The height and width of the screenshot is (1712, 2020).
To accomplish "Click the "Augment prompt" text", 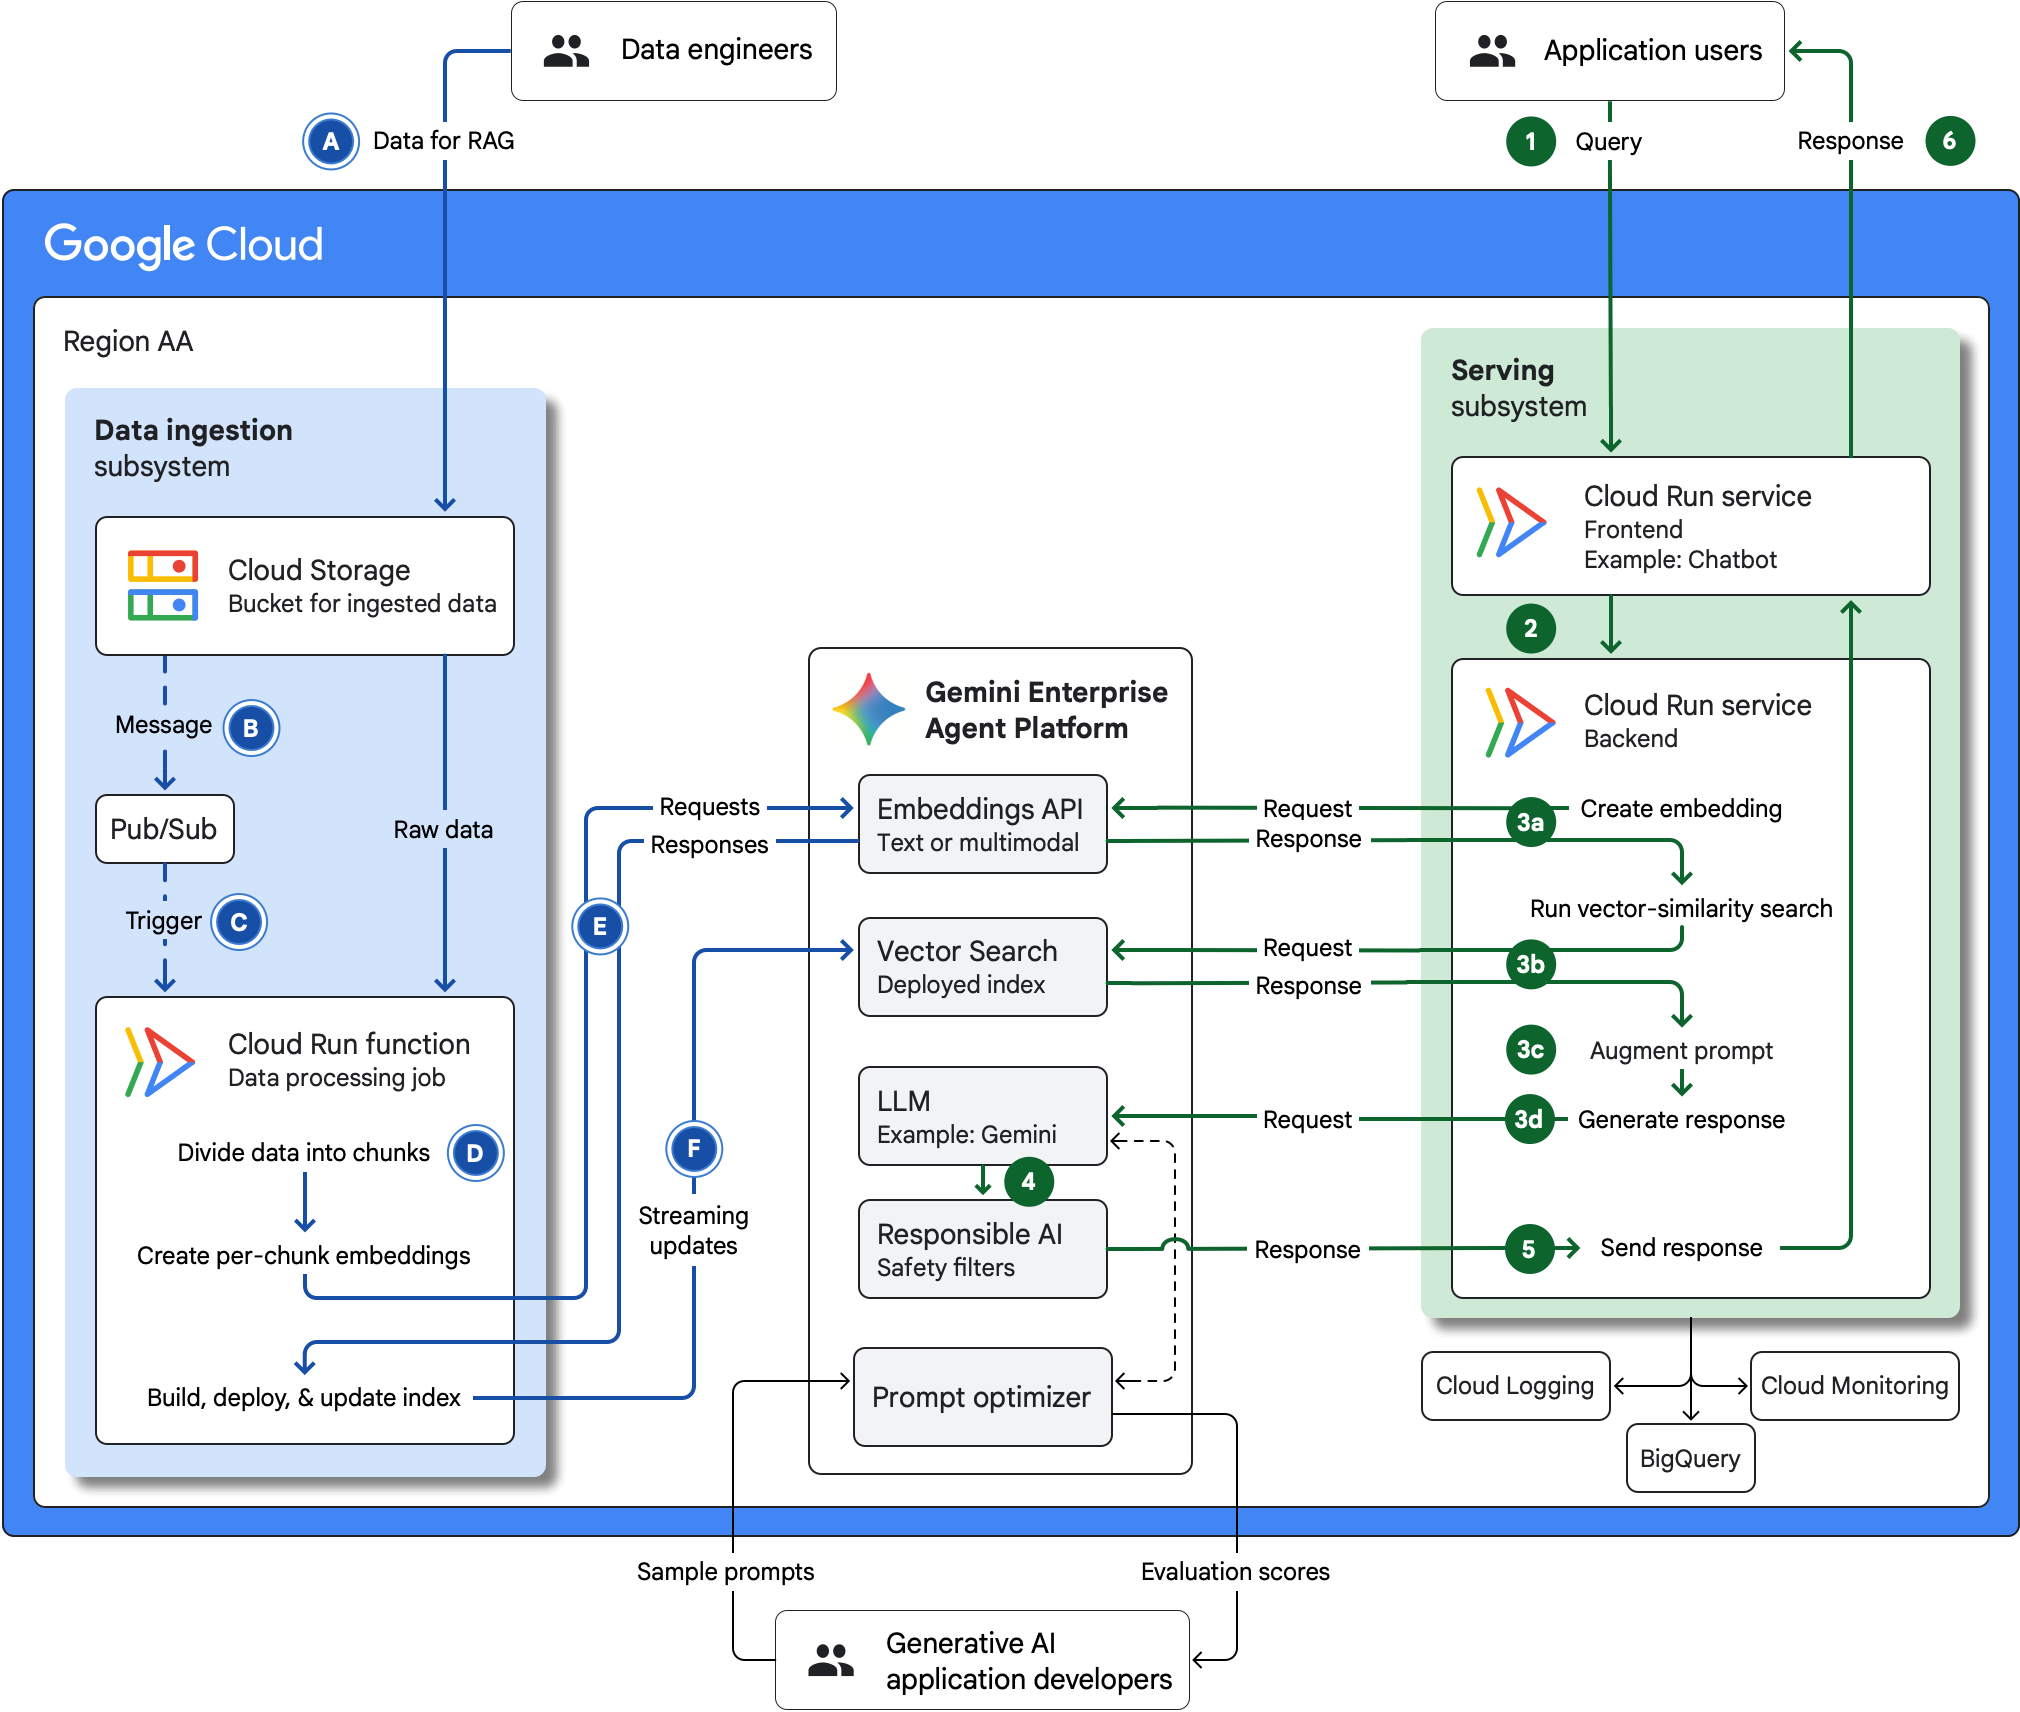I will (x=1681, y=1051).
